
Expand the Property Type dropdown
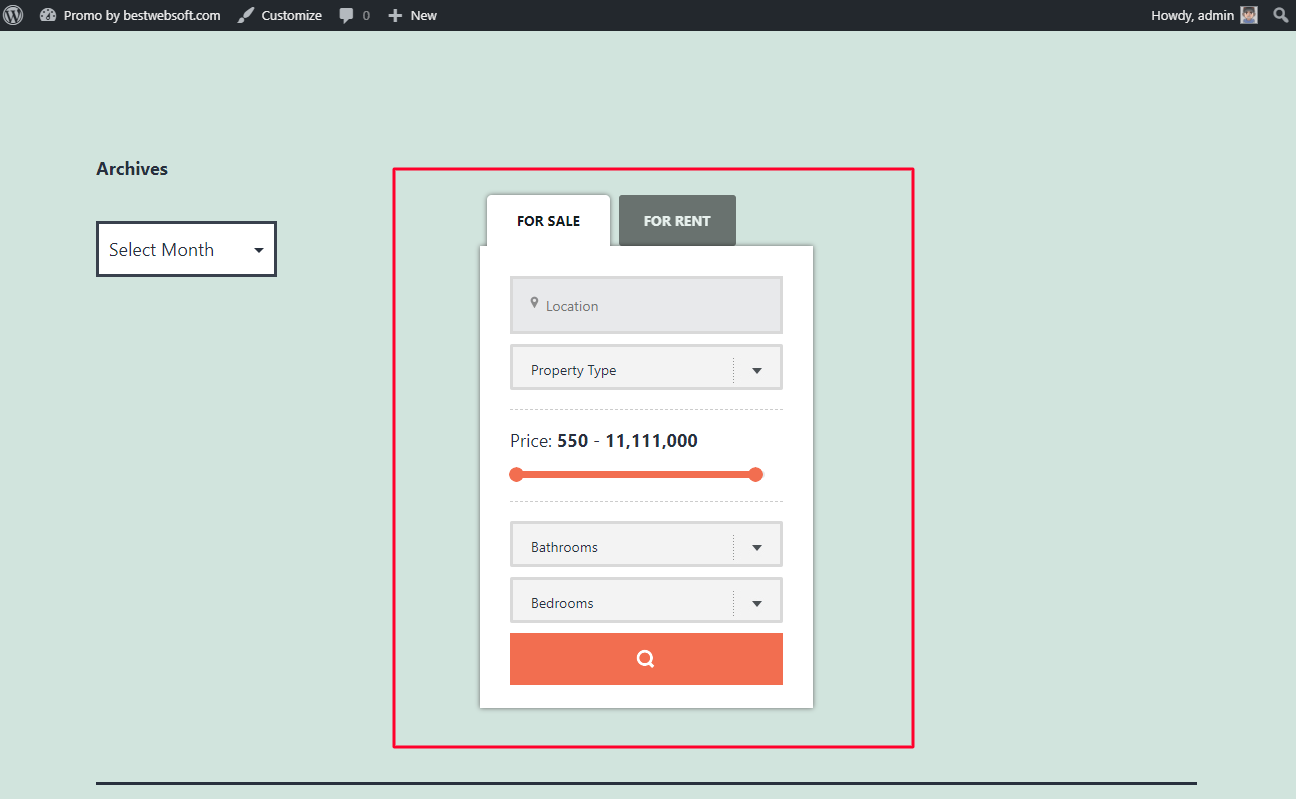pos(646,367)
